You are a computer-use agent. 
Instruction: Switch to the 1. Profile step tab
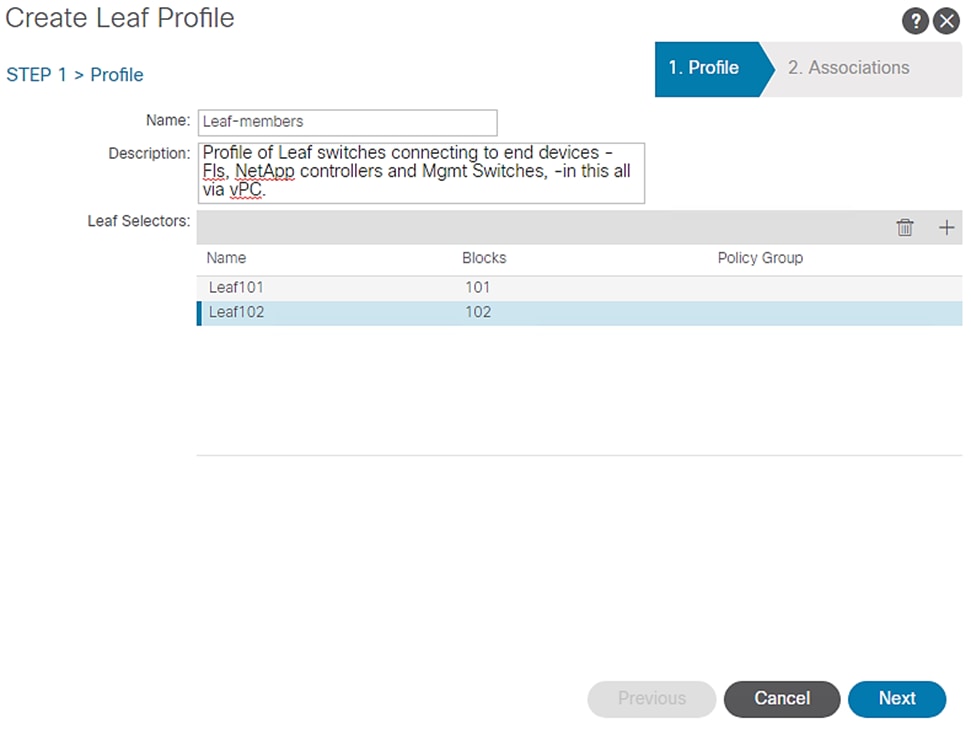click(x=705, y=68)
